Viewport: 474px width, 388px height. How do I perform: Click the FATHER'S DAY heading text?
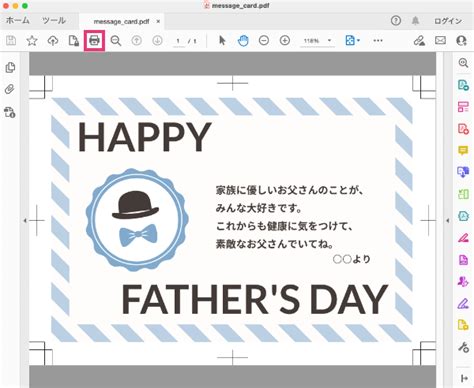tap(255, 300)
